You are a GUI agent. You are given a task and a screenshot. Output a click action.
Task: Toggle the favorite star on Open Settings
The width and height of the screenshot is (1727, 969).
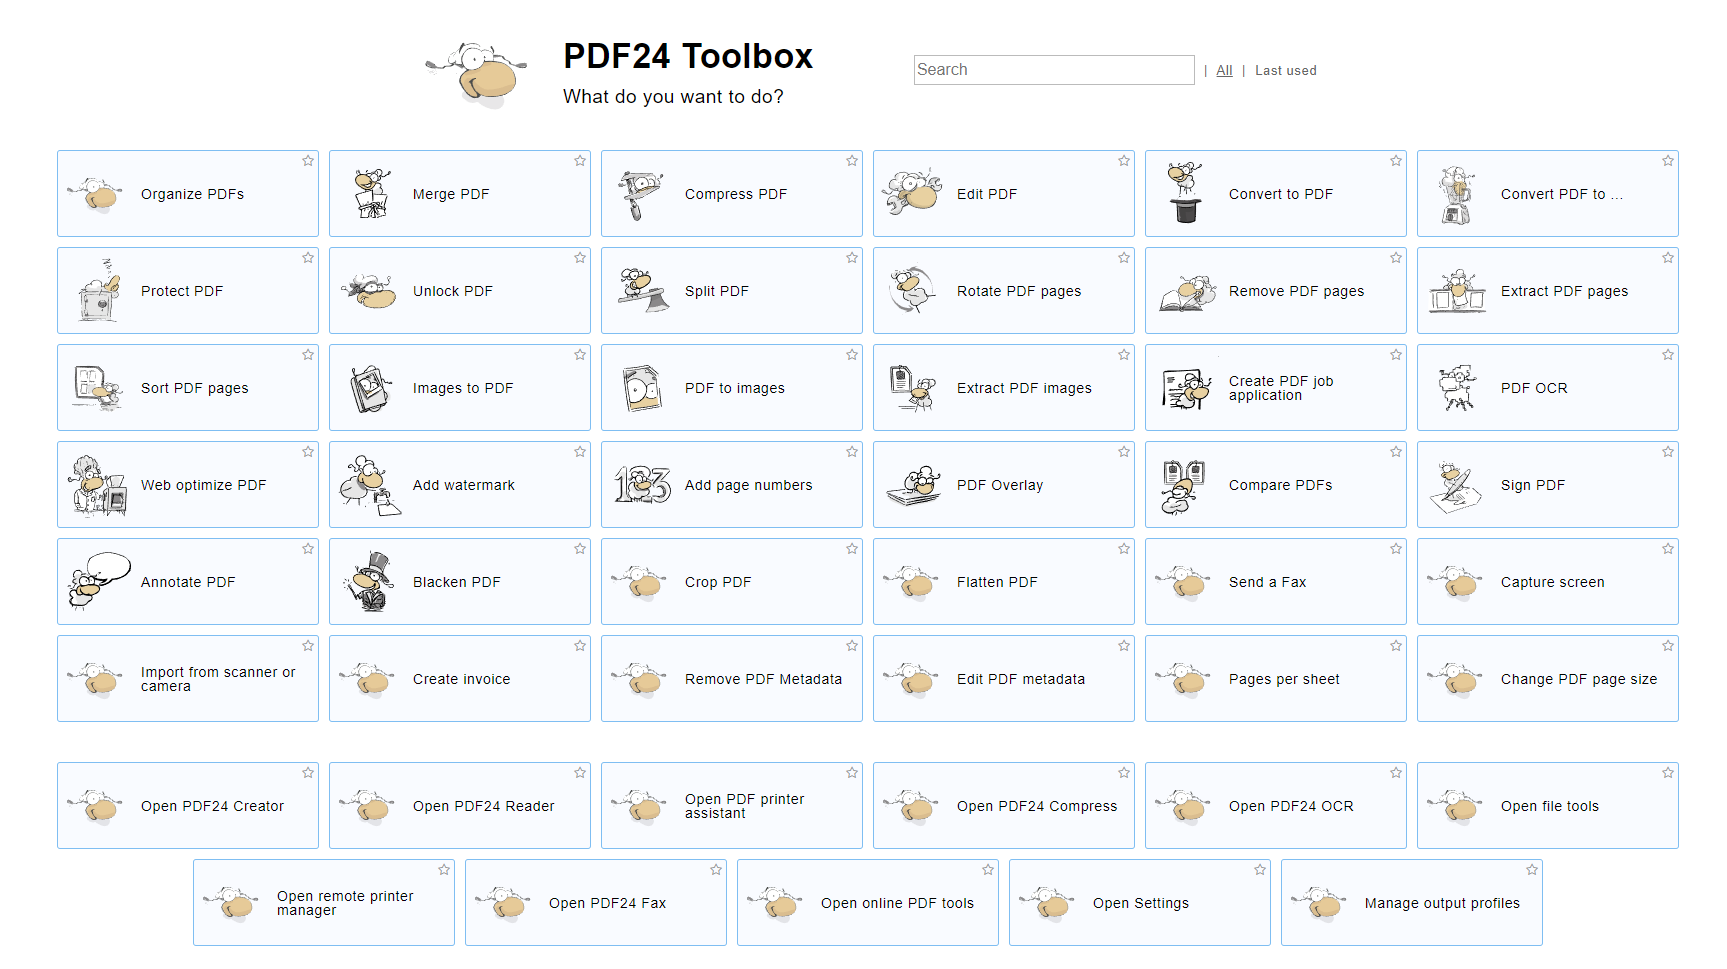click(x=1260, y=870)
